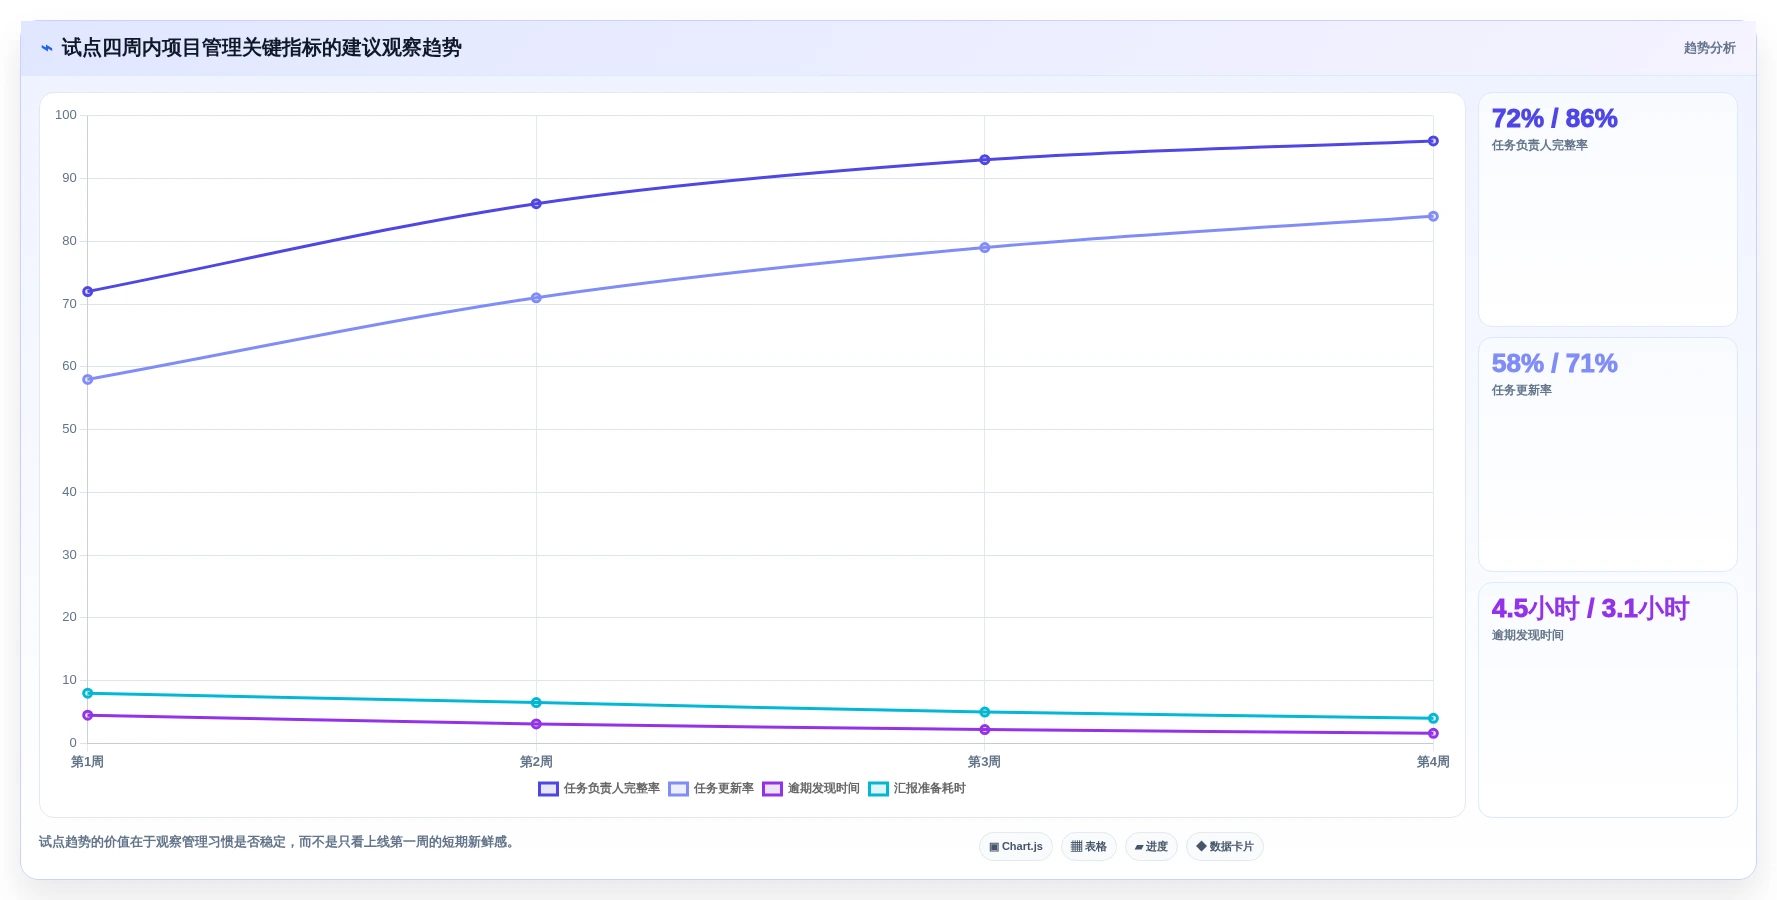Screen dimensions: 1777x900
Task: Click the 第4周 x-axis label
Action: [1433, 762]
